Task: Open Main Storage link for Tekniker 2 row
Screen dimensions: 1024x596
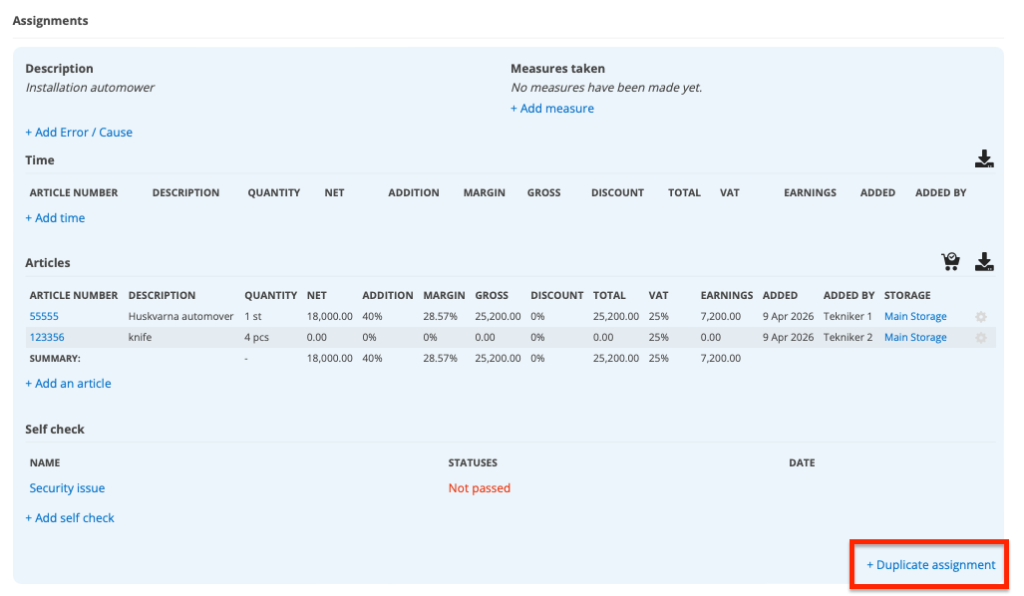Action: click(x=915, y=338)
